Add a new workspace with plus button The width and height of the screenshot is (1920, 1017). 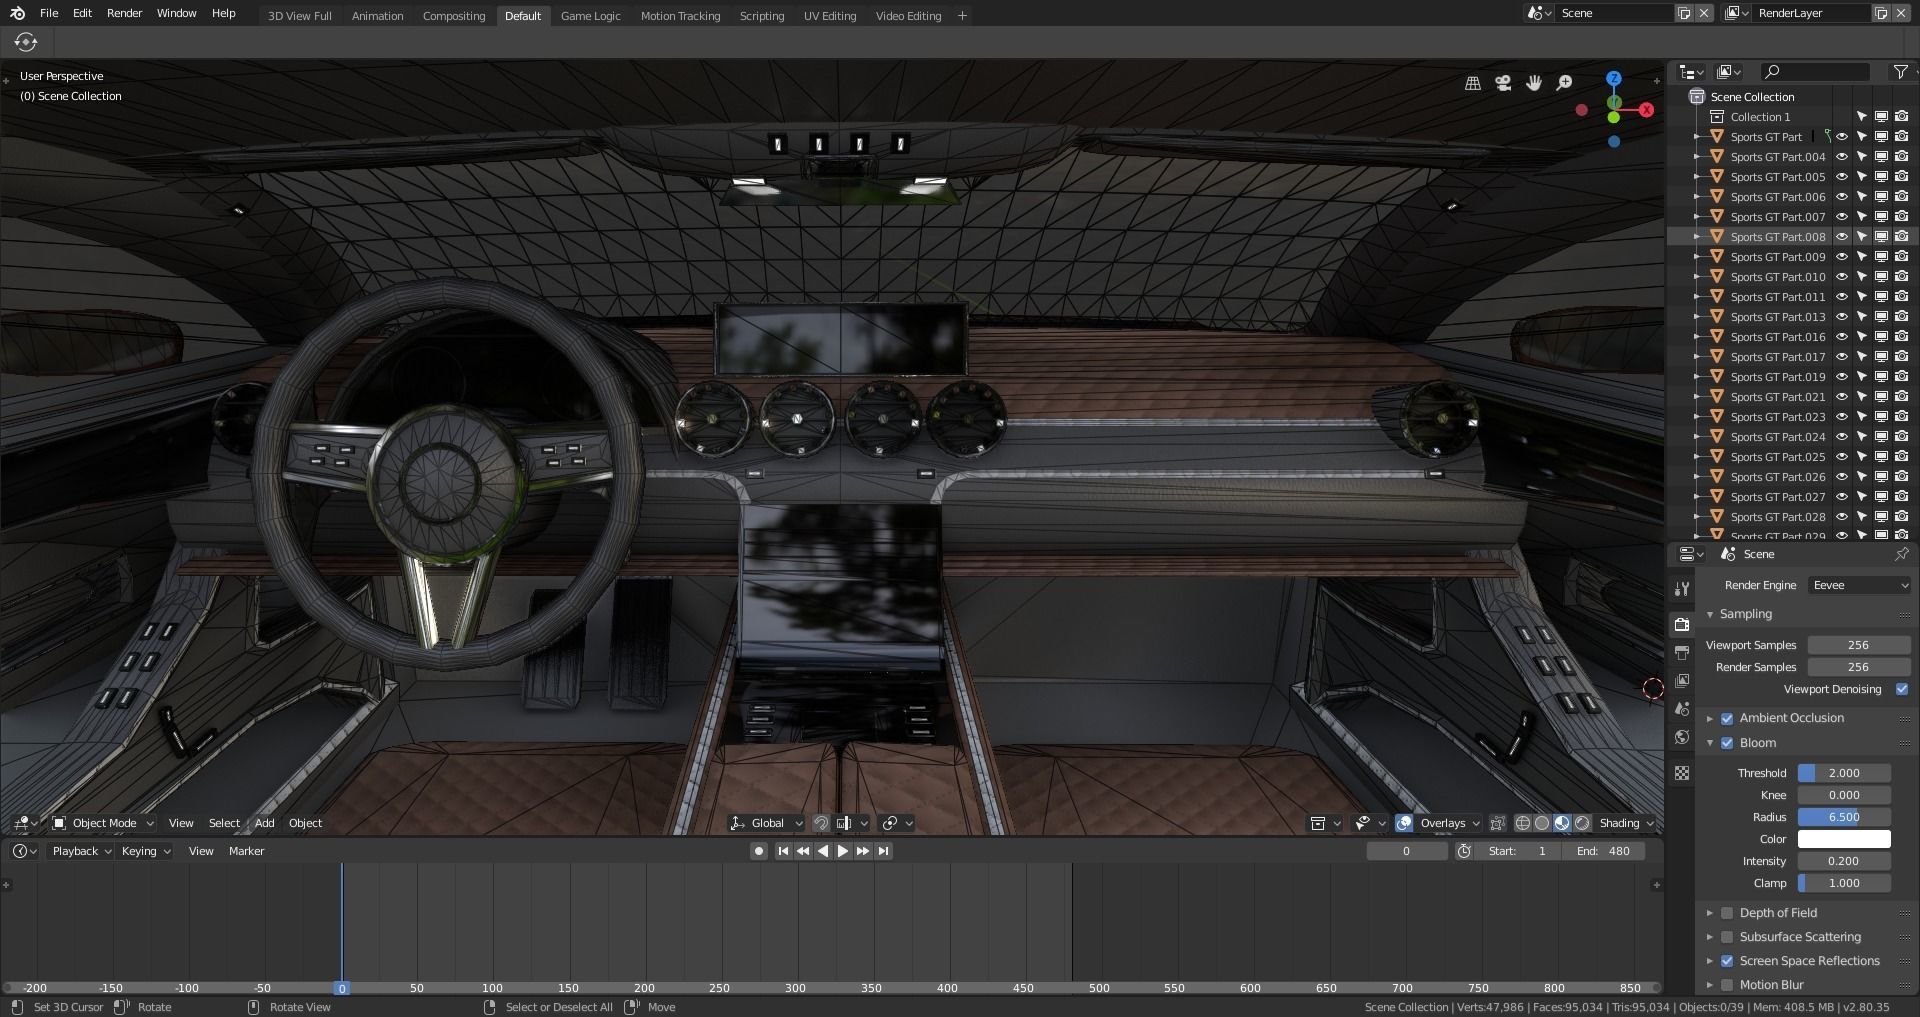(x=962, y=16)
